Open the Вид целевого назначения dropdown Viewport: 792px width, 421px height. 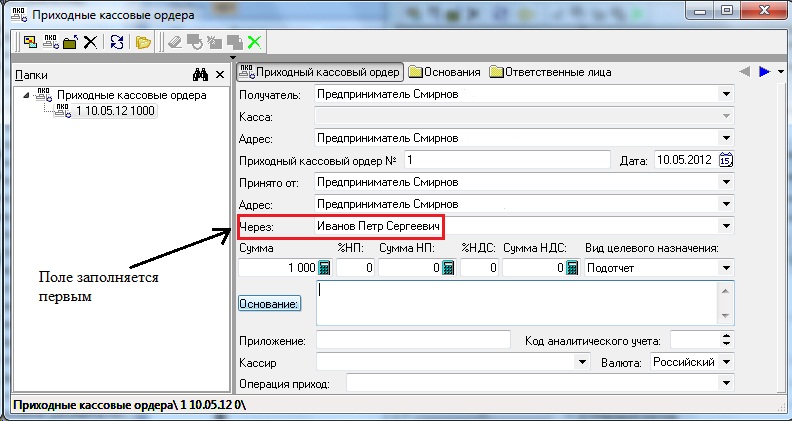(726, 268)
